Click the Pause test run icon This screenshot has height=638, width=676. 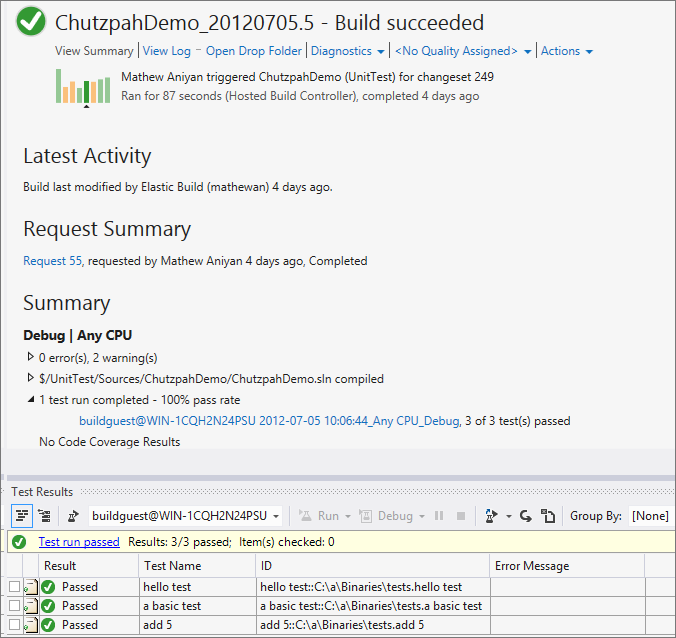click(438, 516)
